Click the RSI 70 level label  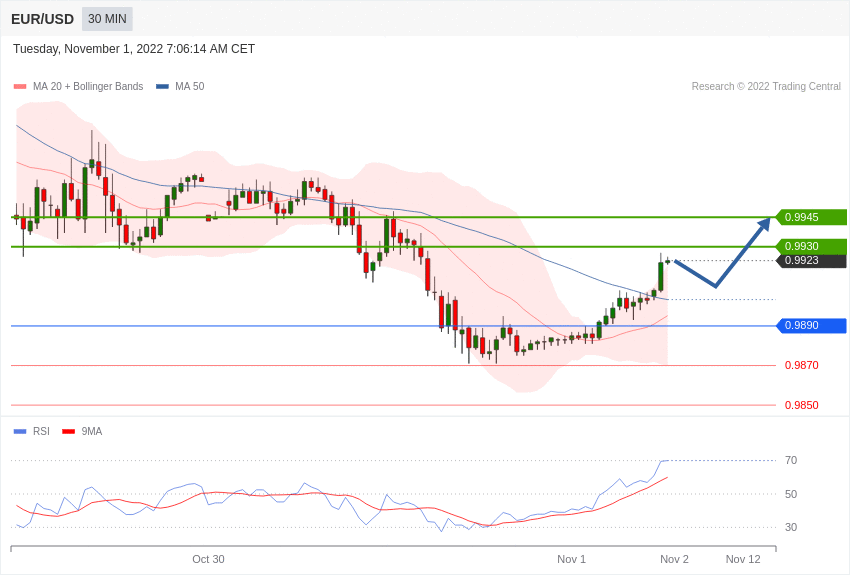791,461
